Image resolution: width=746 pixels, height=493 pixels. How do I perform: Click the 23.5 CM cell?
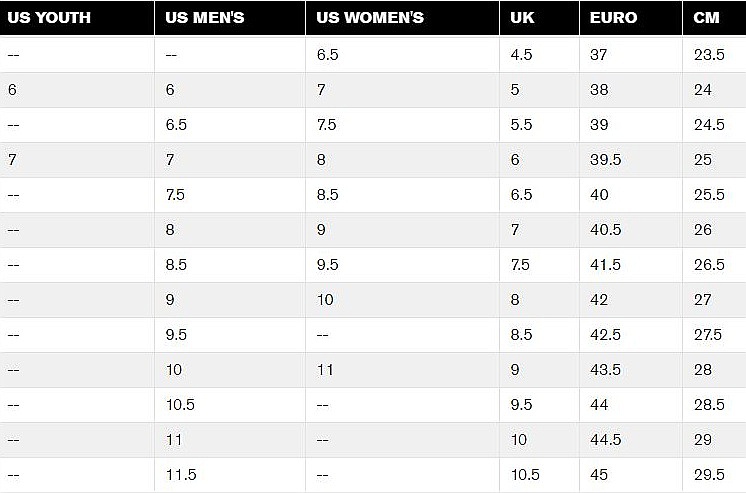708,55
